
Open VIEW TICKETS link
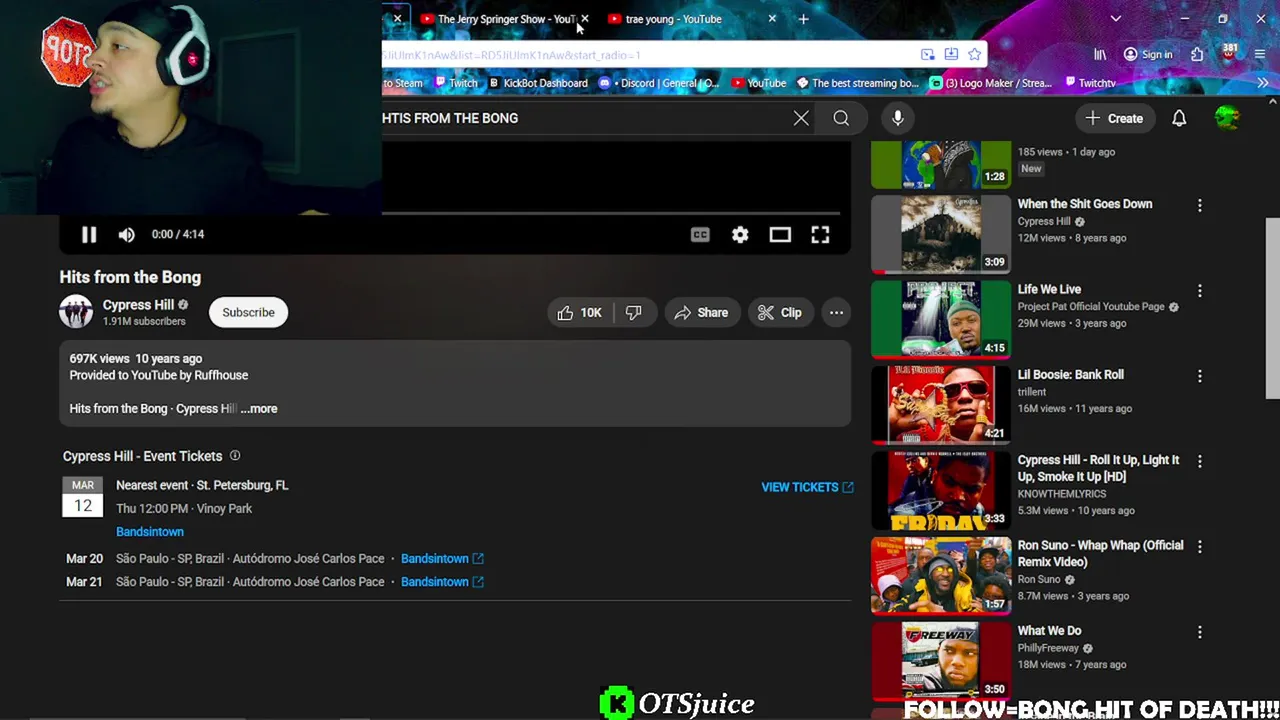[807, 487]
